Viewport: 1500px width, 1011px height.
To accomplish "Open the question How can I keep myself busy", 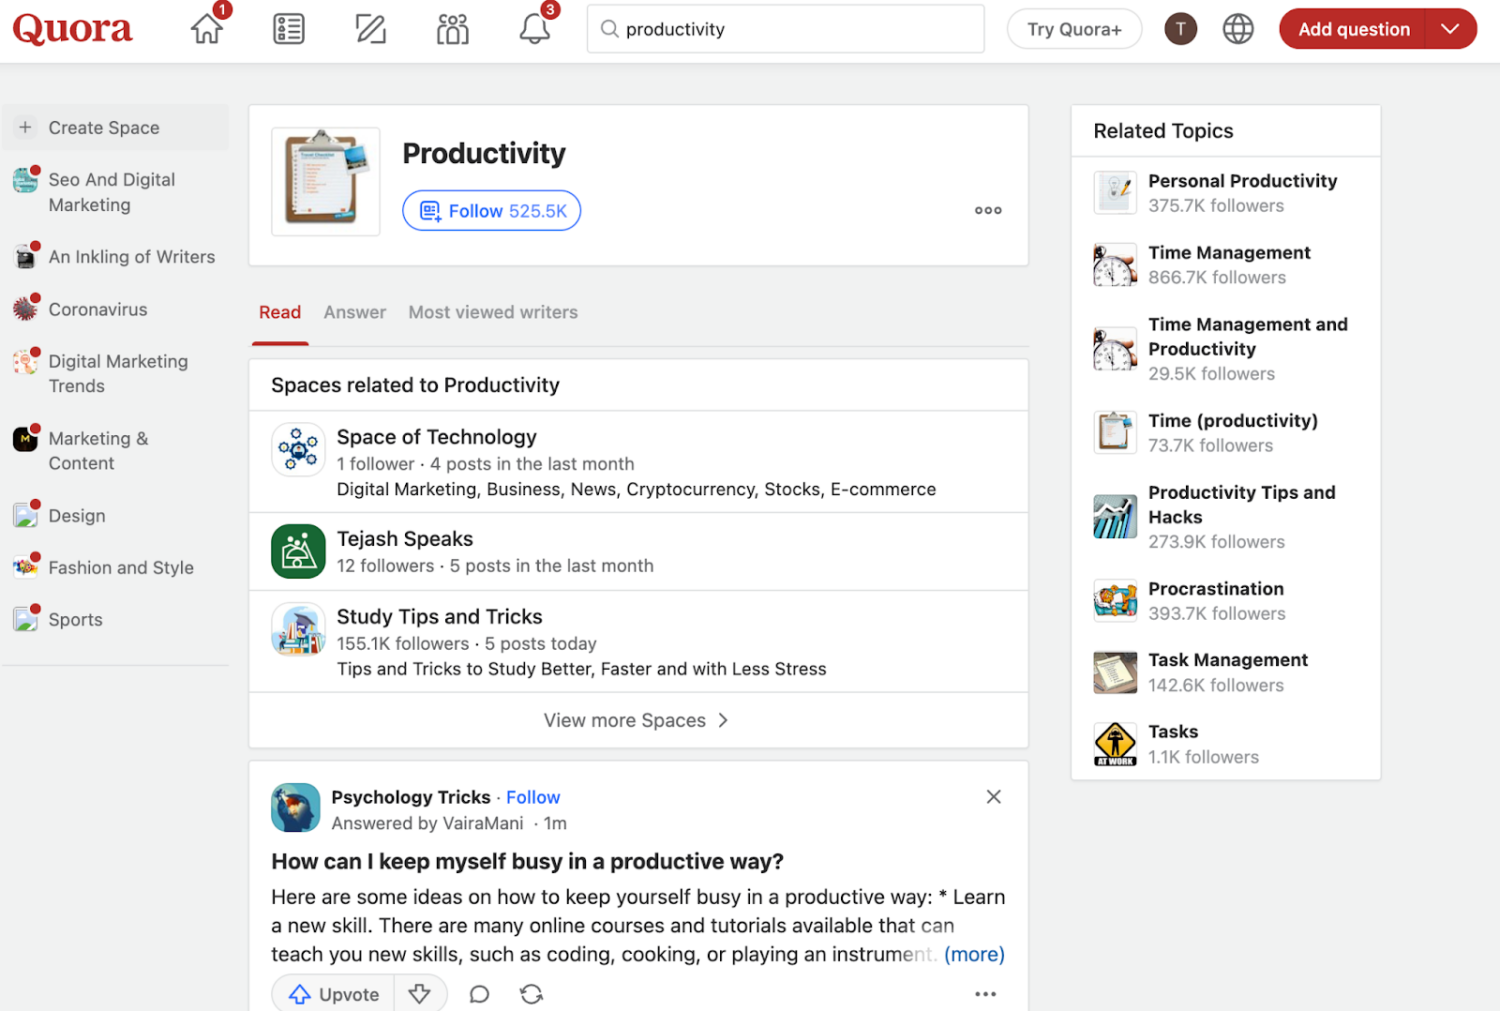I will point(527,861).
